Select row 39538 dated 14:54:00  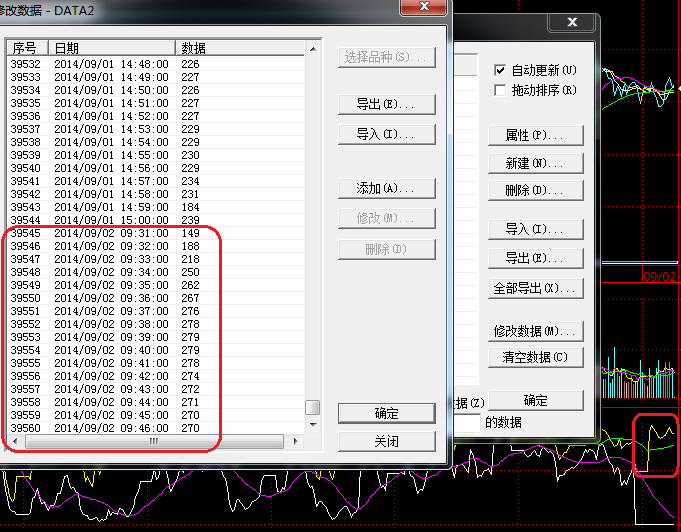click(x=155, y=142)
